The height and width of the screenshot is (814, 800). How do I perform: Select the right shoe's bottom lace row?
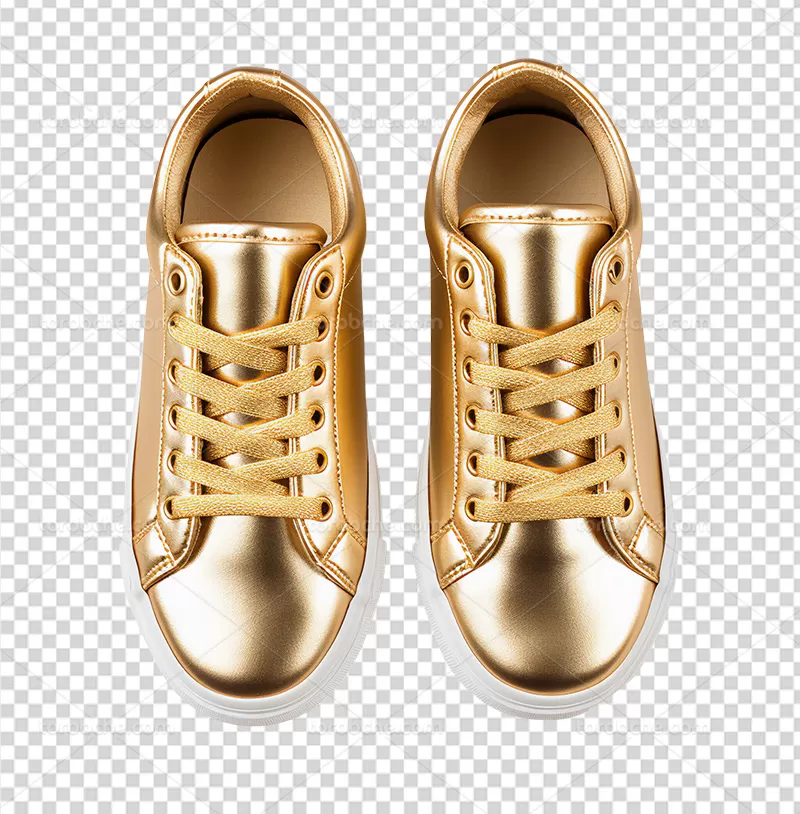[547, 507]
